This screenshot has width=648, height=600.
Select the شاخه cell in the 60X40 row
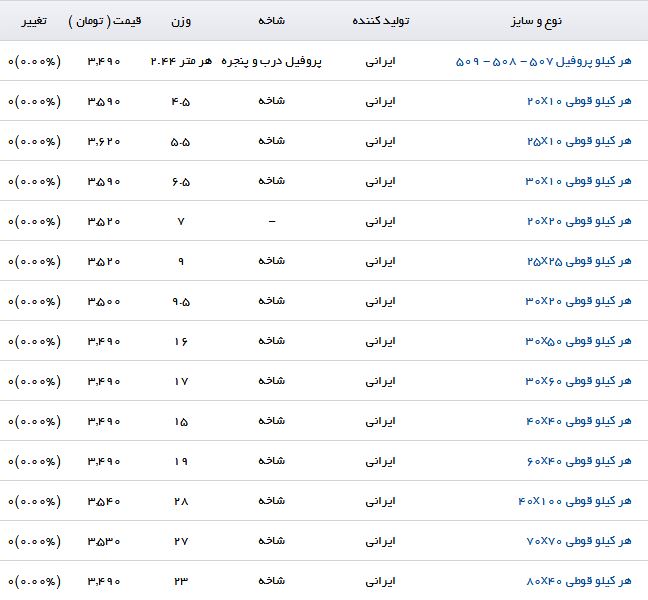272,461
